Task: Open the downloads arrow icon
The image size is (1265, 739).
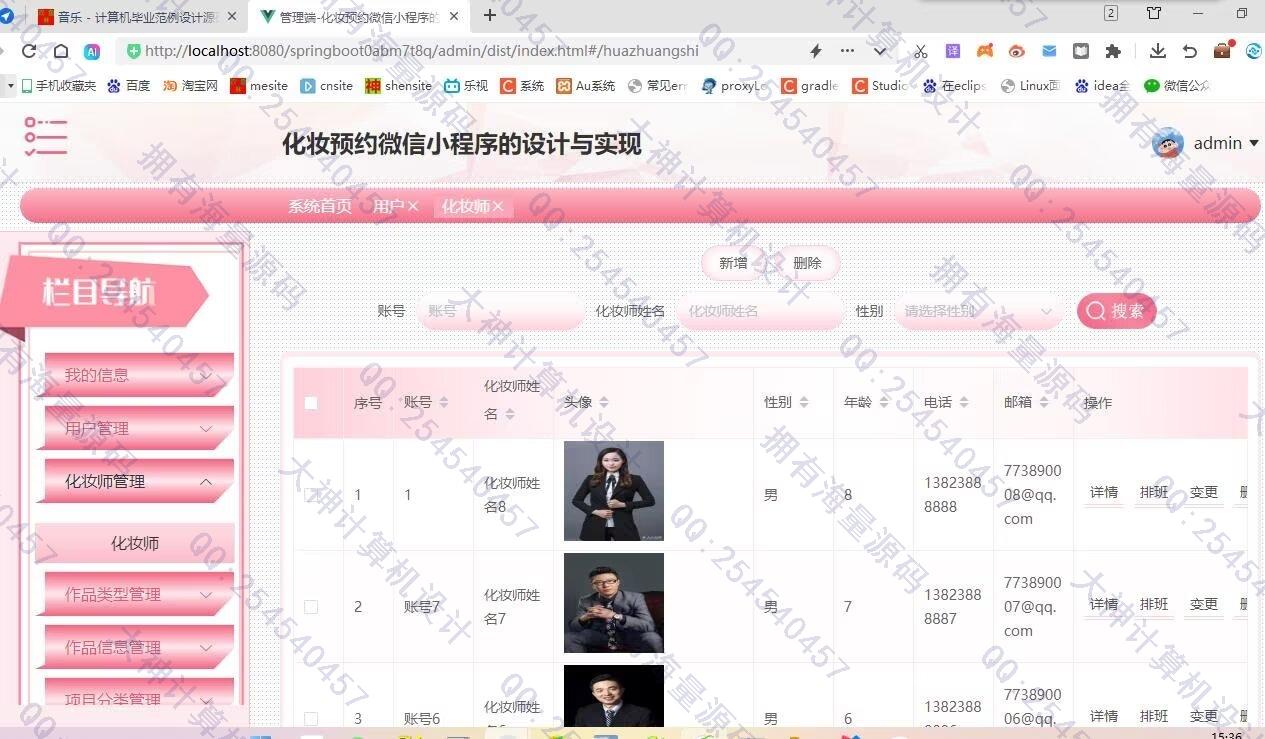Action: tap(1158, 51)
